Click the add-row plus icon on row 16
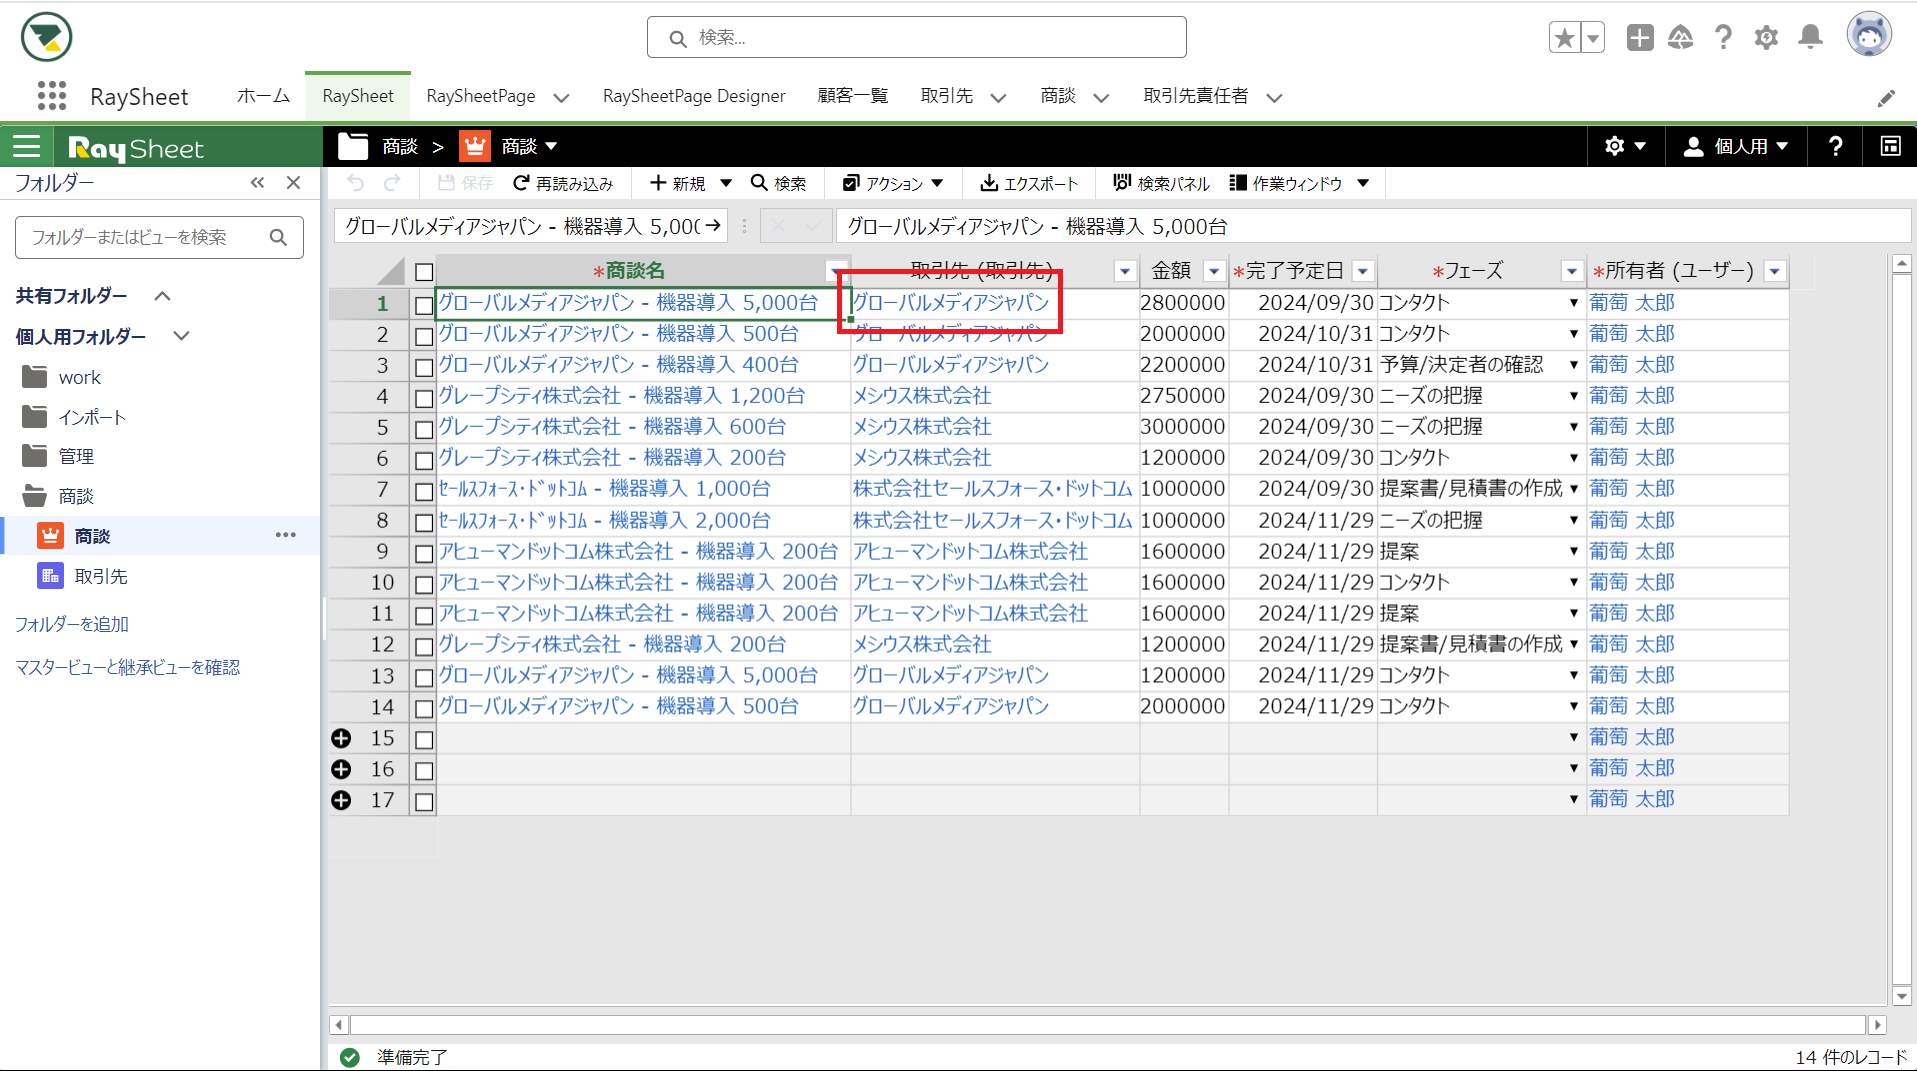 [x=341, y=769]
